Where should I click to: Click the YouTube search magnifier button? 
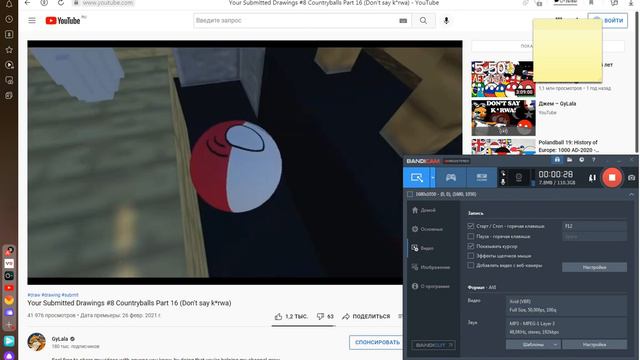[423, 20]
